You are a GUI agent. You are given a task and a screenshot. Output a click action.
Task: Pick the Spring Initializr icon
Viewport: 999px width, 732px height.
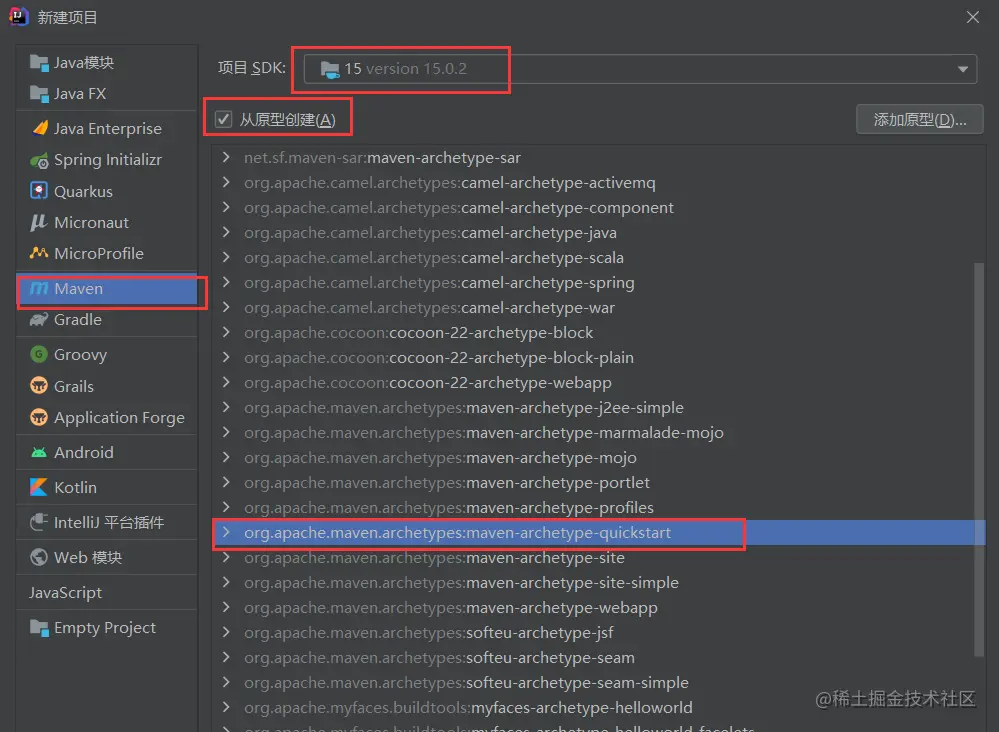tap(40, 161)
